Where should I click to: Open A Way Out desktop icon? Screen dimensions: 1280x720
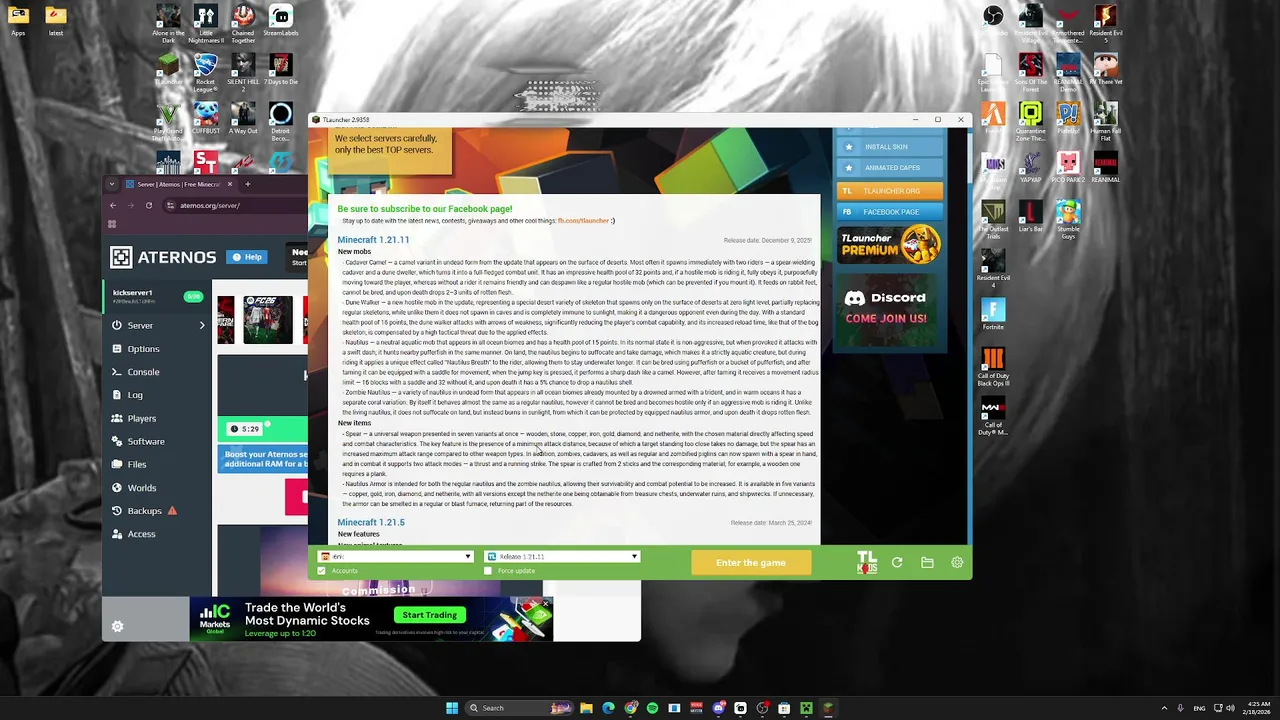click(243, 118)
